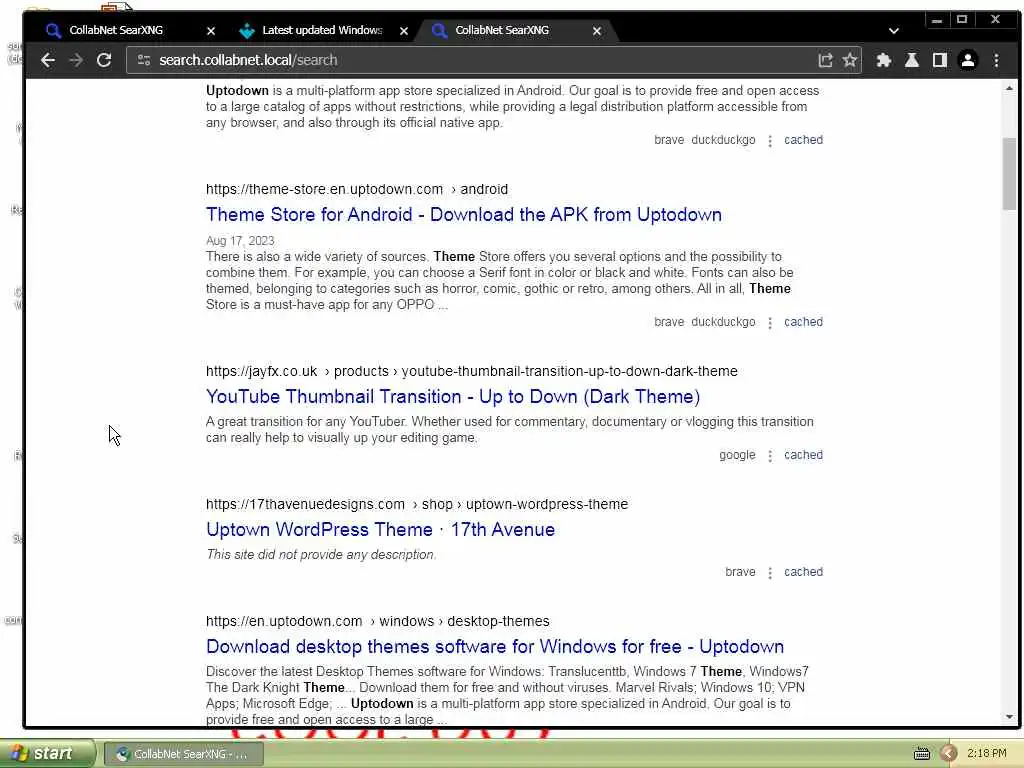Expand the tab search chevron
1024x768 pixels.
pos(893,31)
